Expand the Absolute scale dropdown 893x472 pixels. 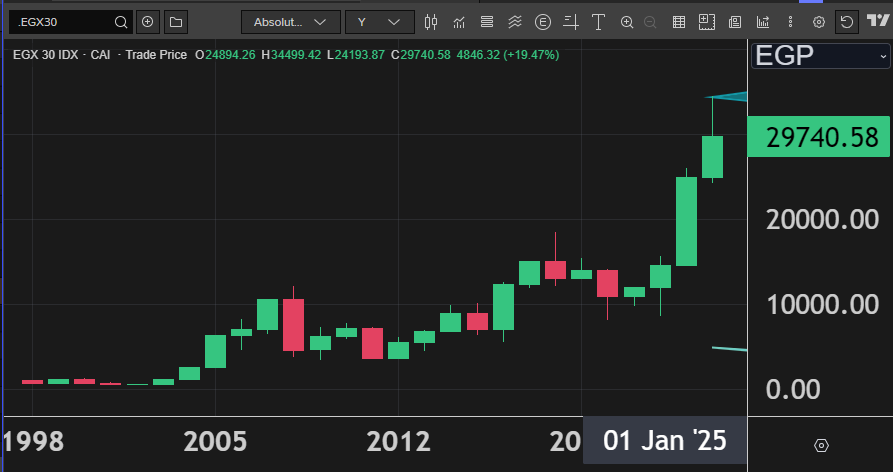pyautogui.click(x=290, y=22)
